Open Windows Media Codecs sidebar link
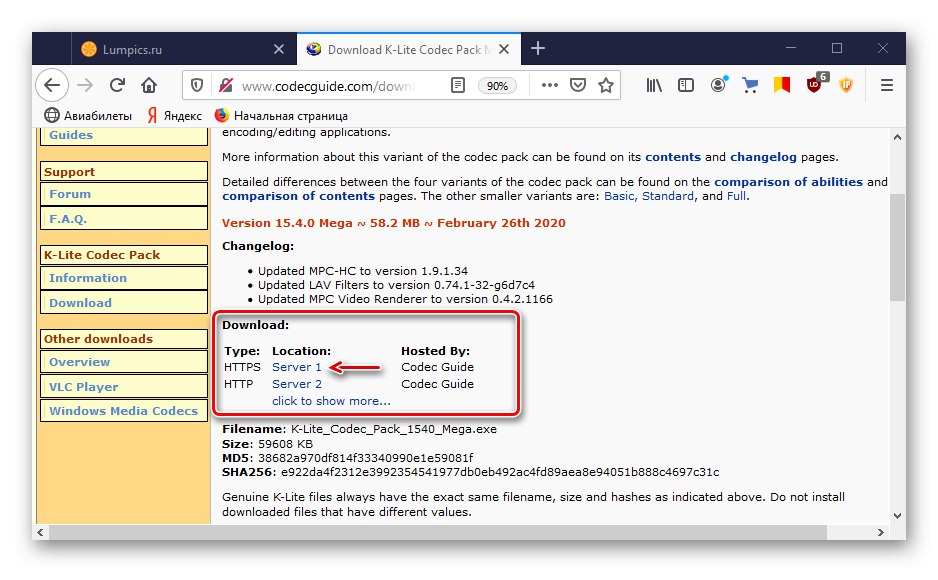The image size is (938, 580). pyautogui.click(x=124, y=411)
